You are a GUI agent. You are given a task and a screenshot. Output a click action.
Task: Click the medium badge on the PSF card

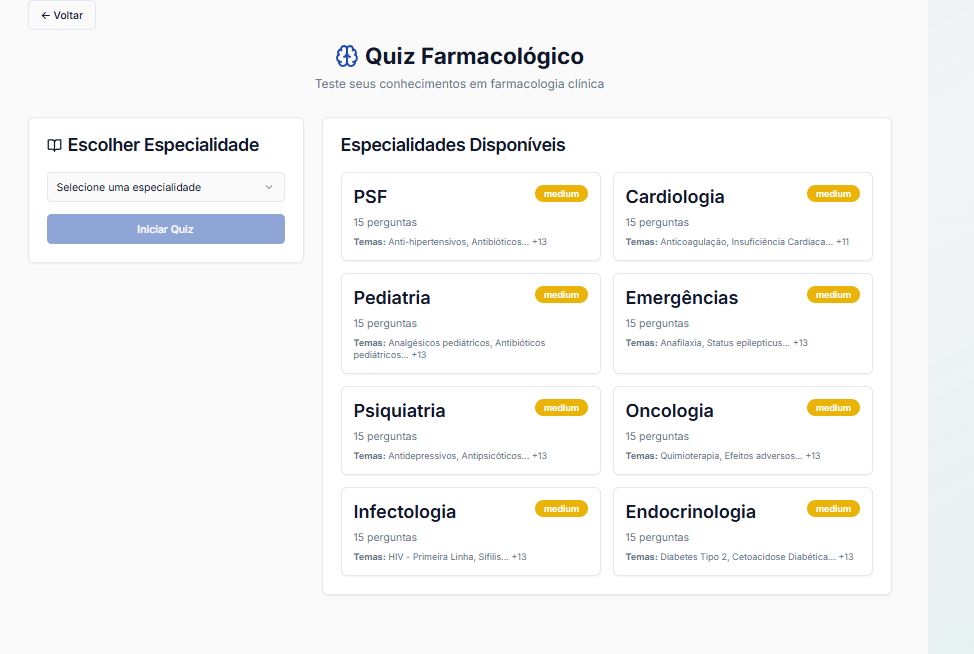560,193
